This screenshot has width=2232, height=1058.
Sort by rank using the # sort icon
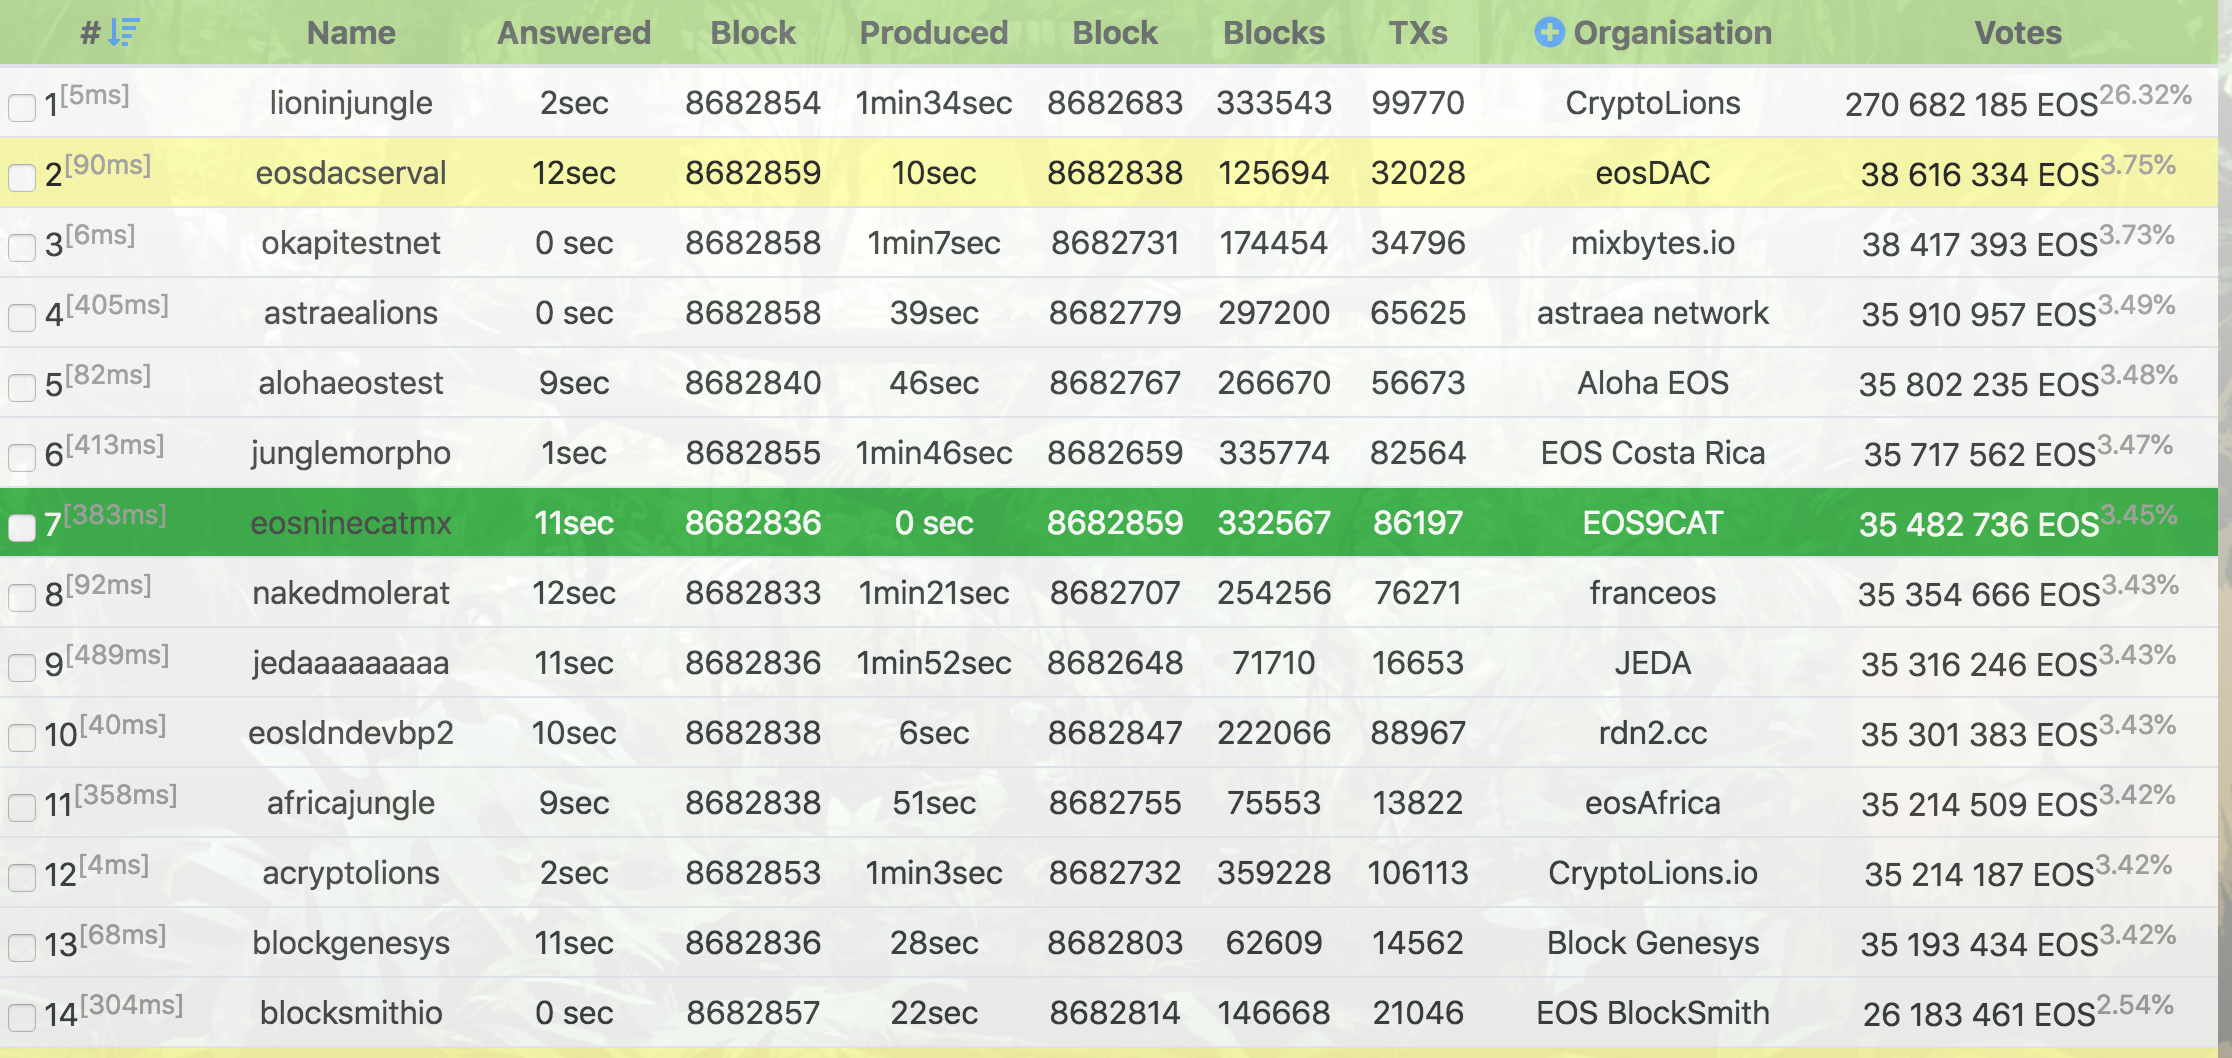(124, 33)
